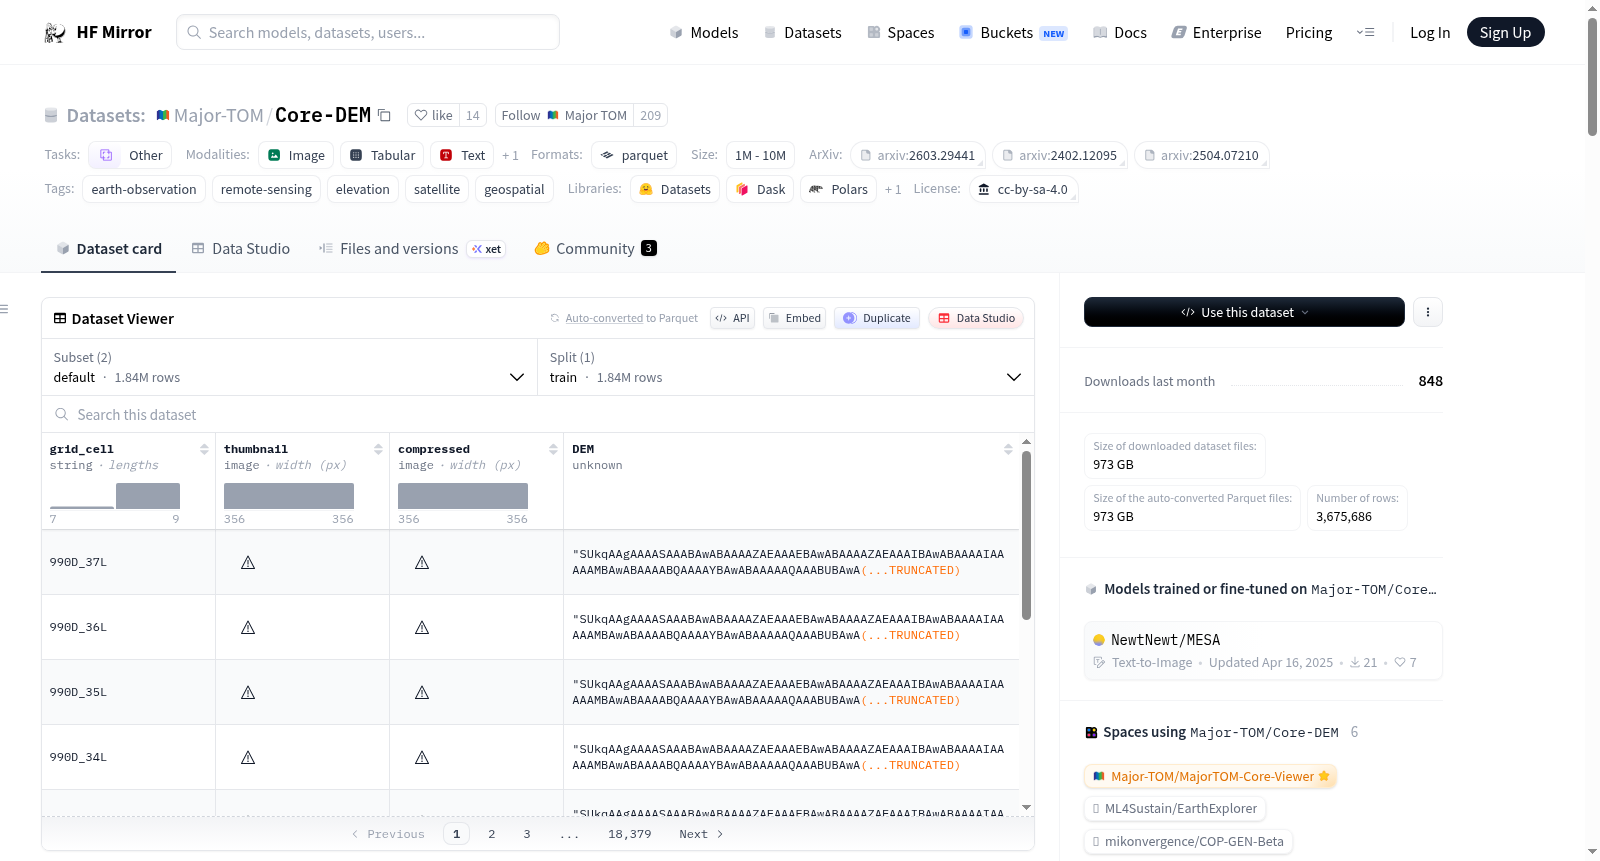1600x861 pixels.
Task: Expand the +1 more libraries
Action: coord(893,189)
